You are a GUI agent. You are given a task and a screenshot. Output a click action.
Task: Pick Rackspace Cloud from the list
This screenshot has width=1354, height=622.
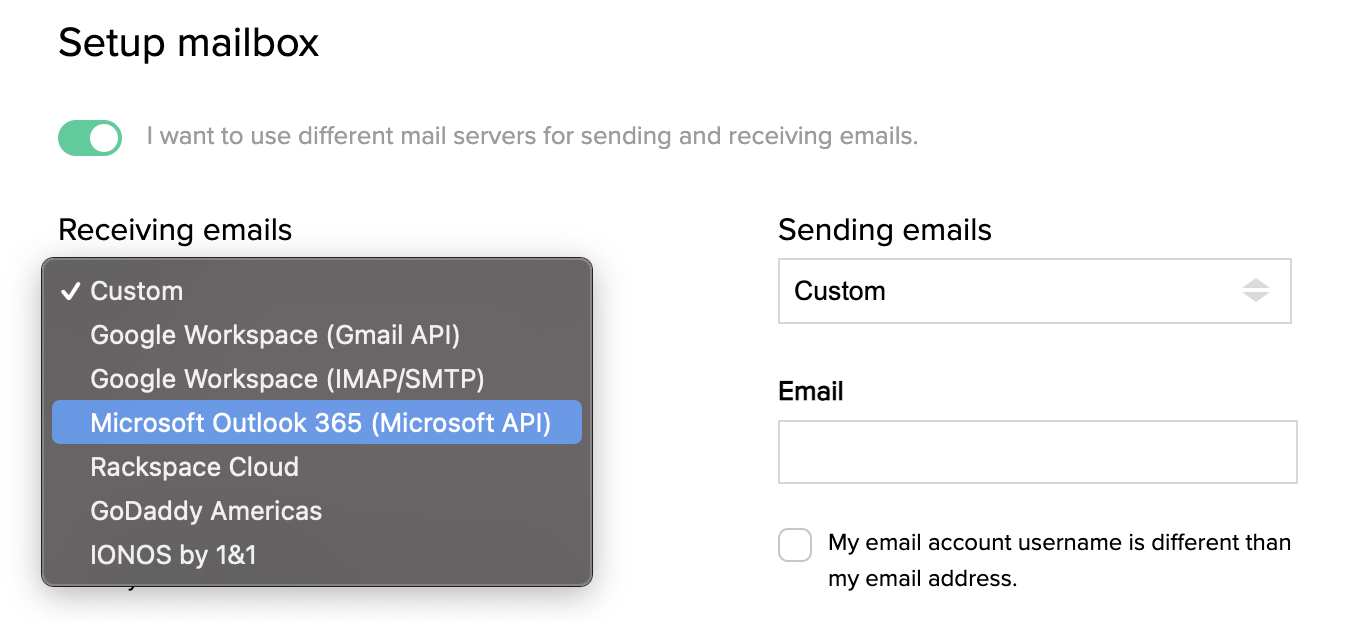tap(316, 467)
